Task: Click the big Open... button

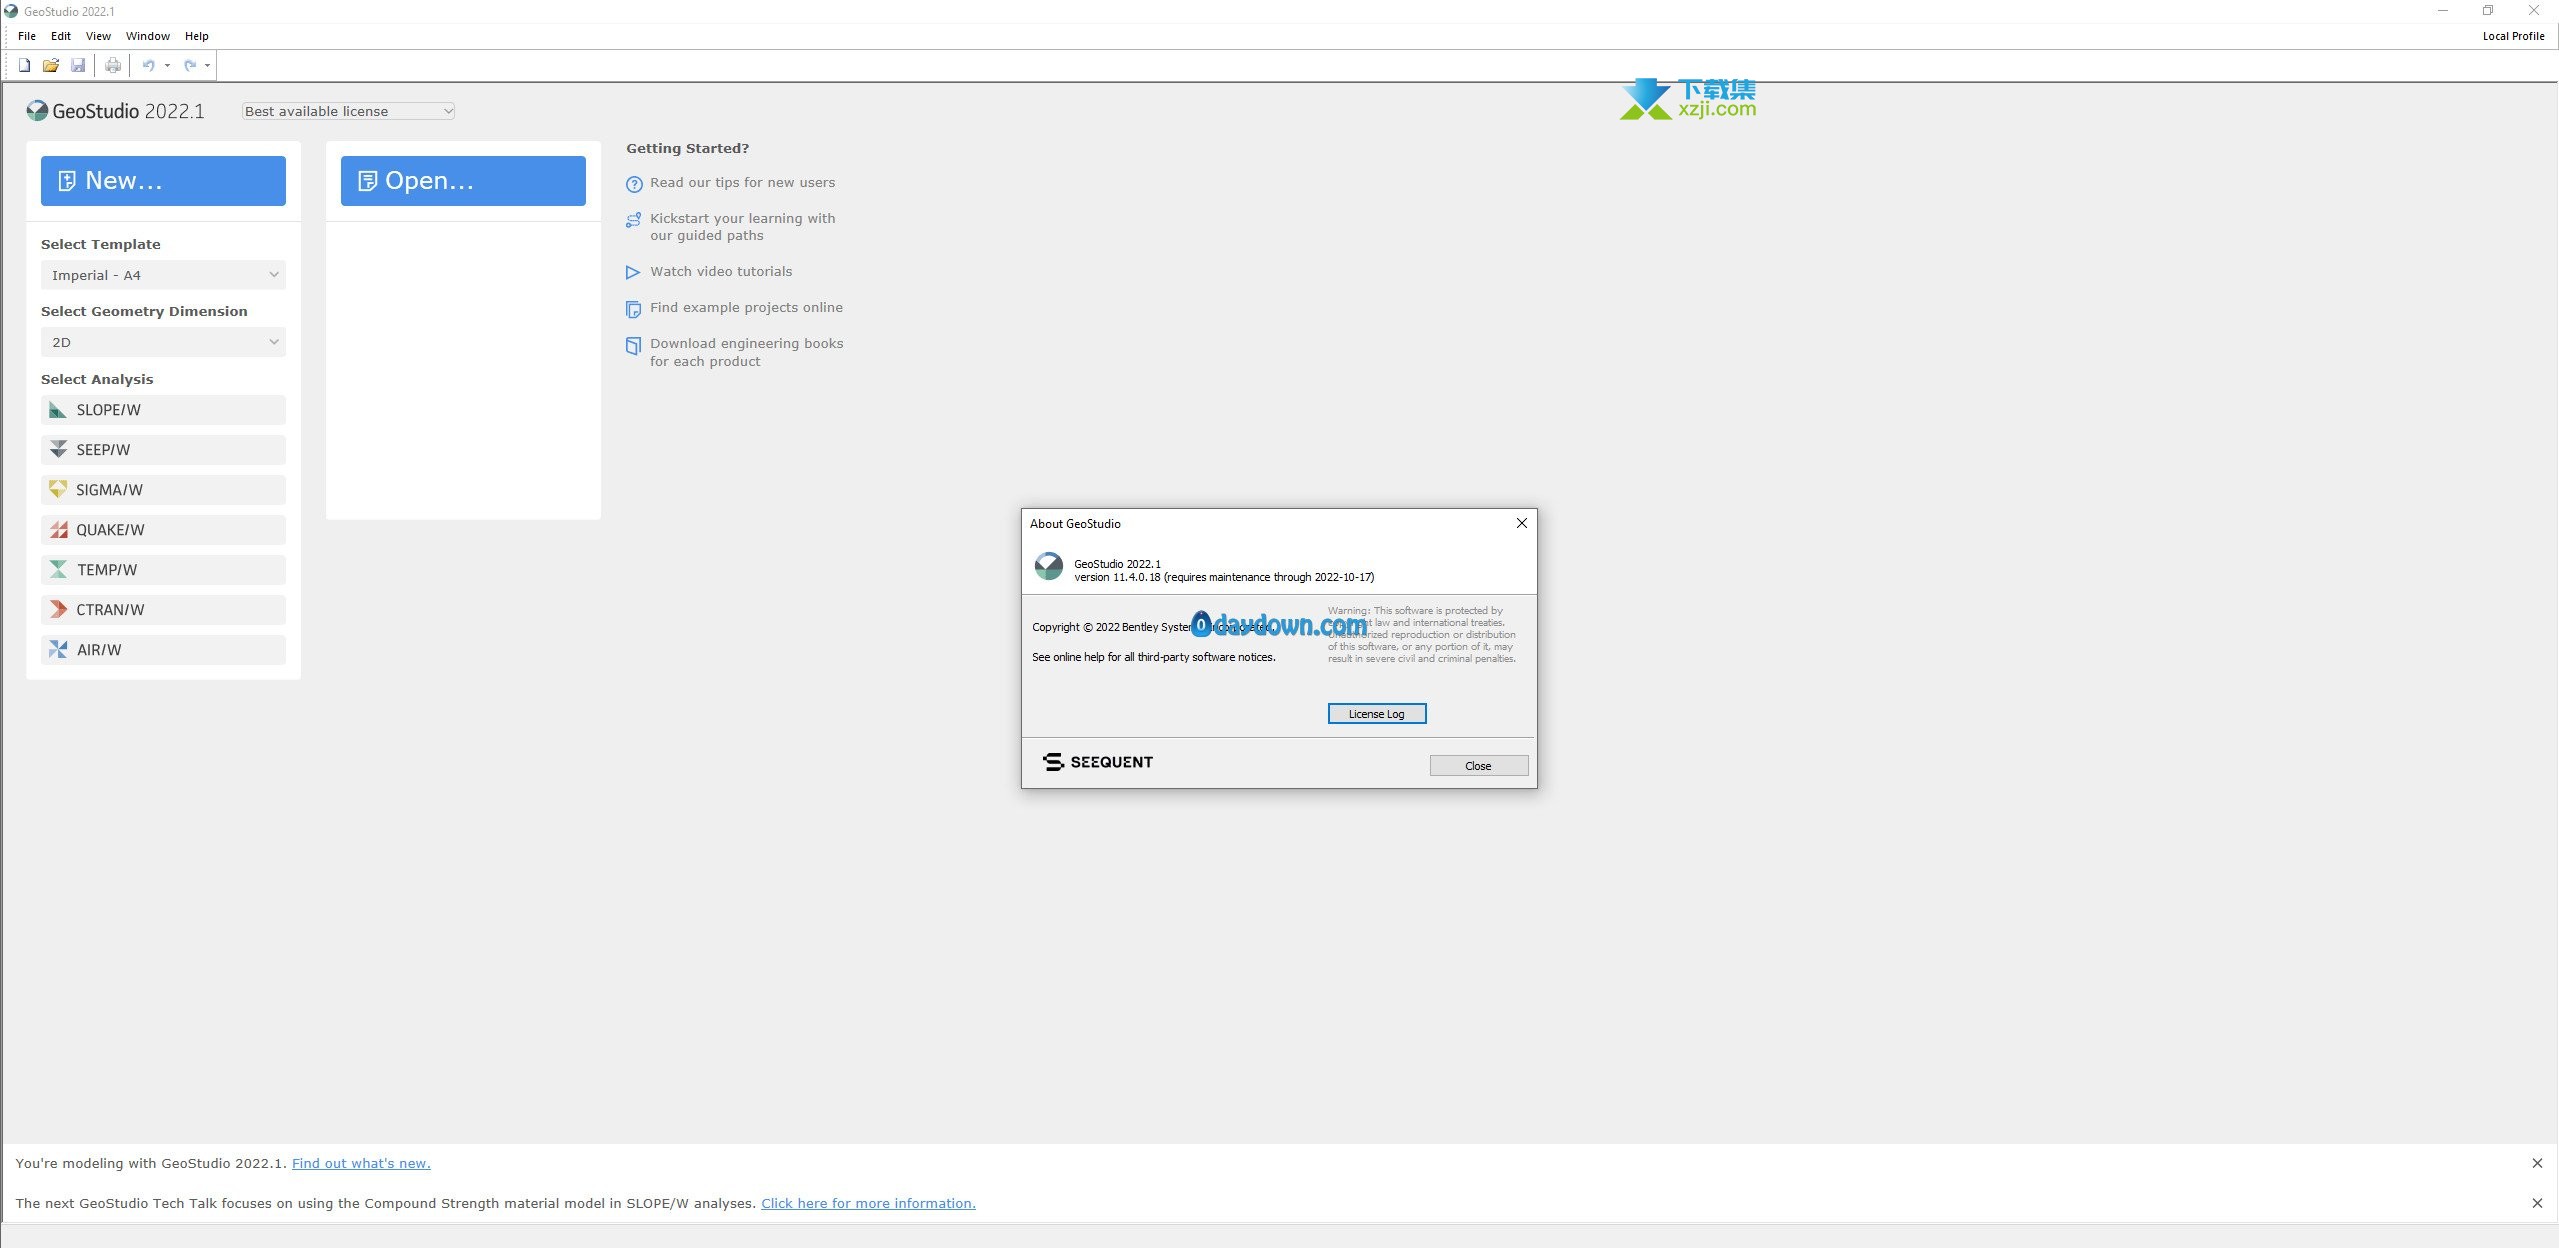Action: pyautogui.click(x=463, y=181)
